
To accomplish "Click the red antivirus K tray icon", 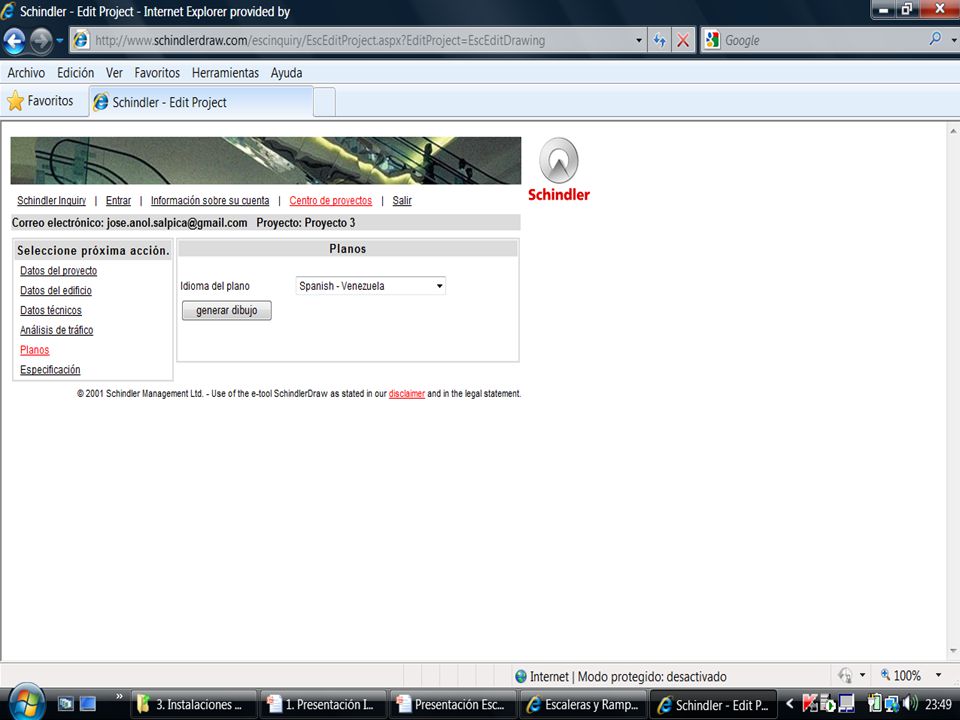I will point(809,704).
